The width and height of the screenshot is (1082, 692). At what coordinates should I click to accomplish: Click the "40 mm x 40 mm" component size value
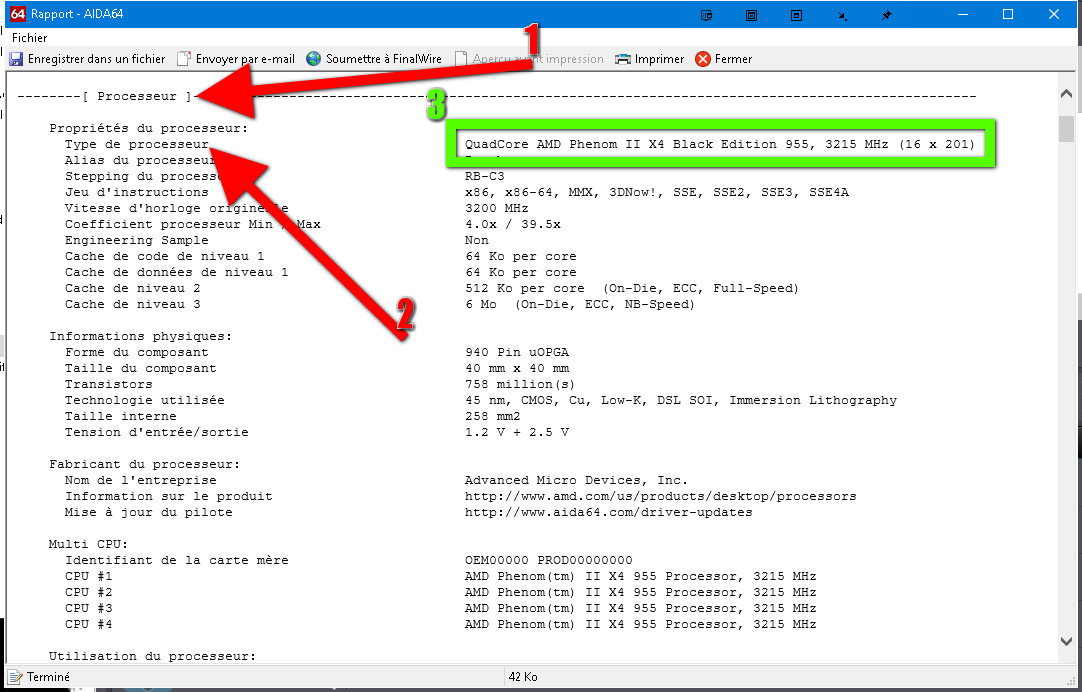pos(517,368)
